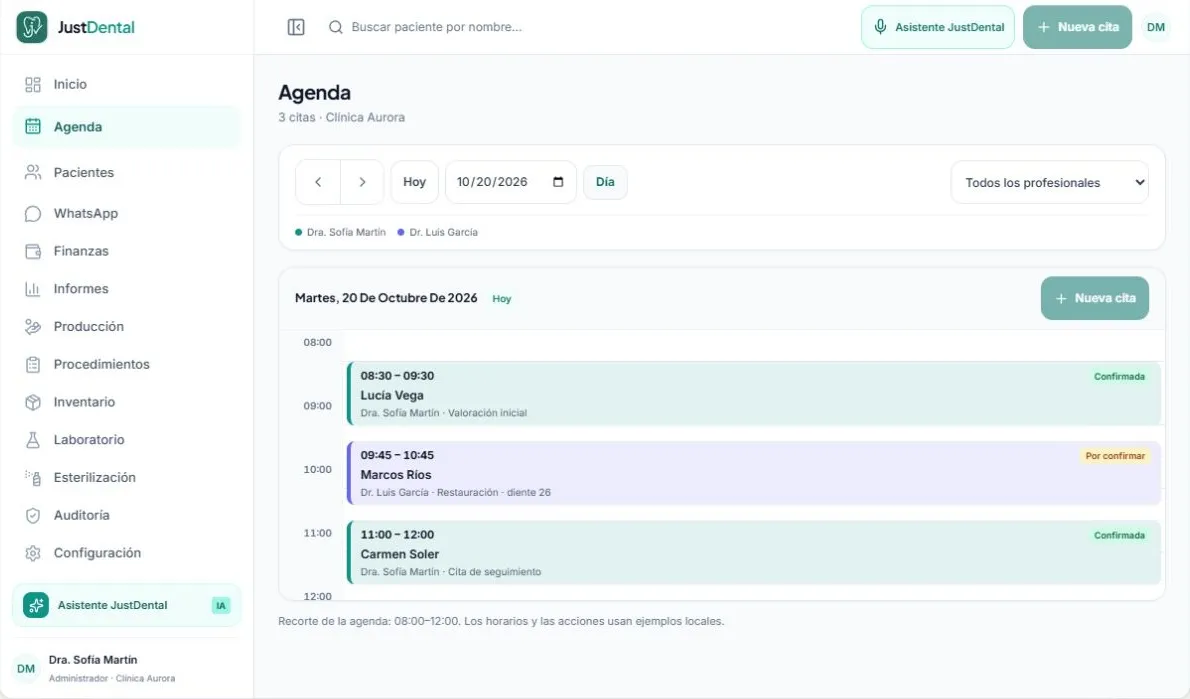Open the Pacientes menu item
Screen dimensions: 1190x699
(x=127, y=172)
